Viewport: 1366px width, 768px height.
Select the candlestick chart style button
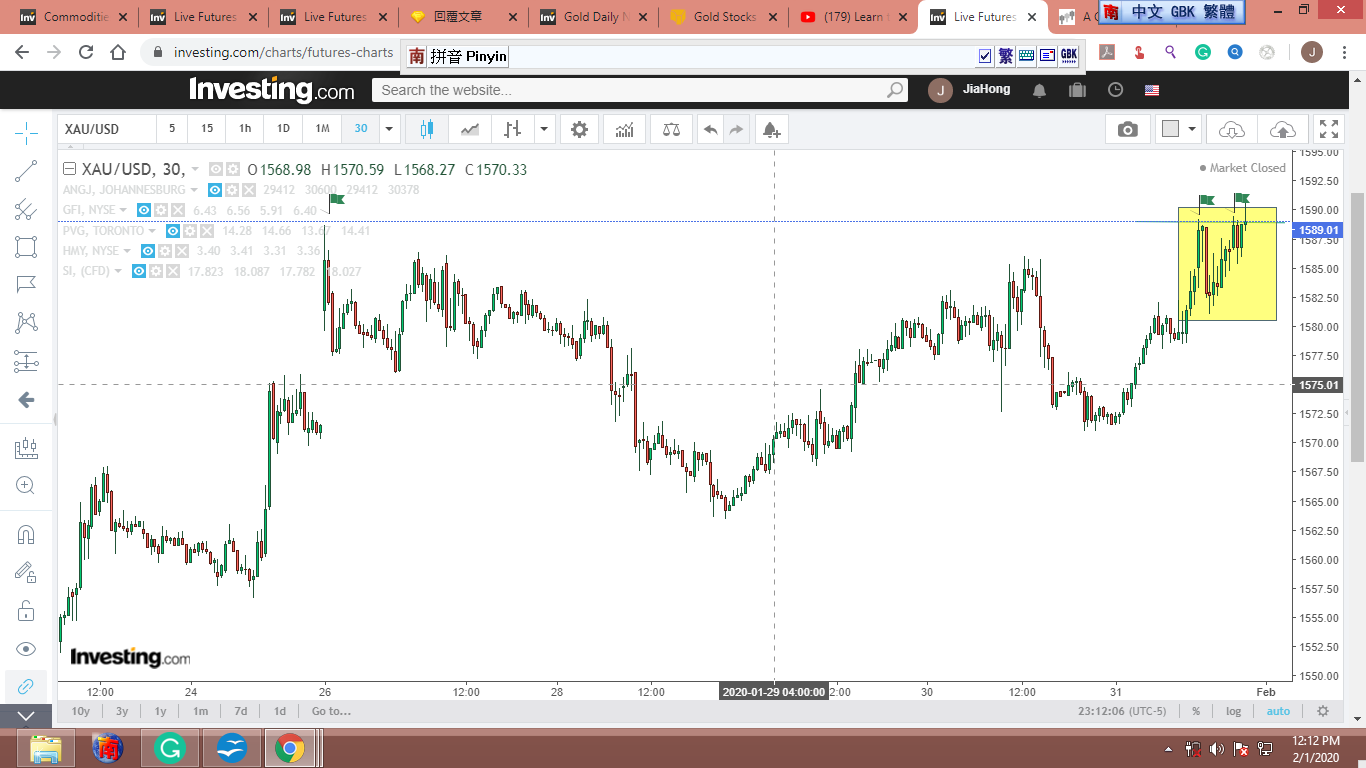pyautogui.click(x=427, y=129)
